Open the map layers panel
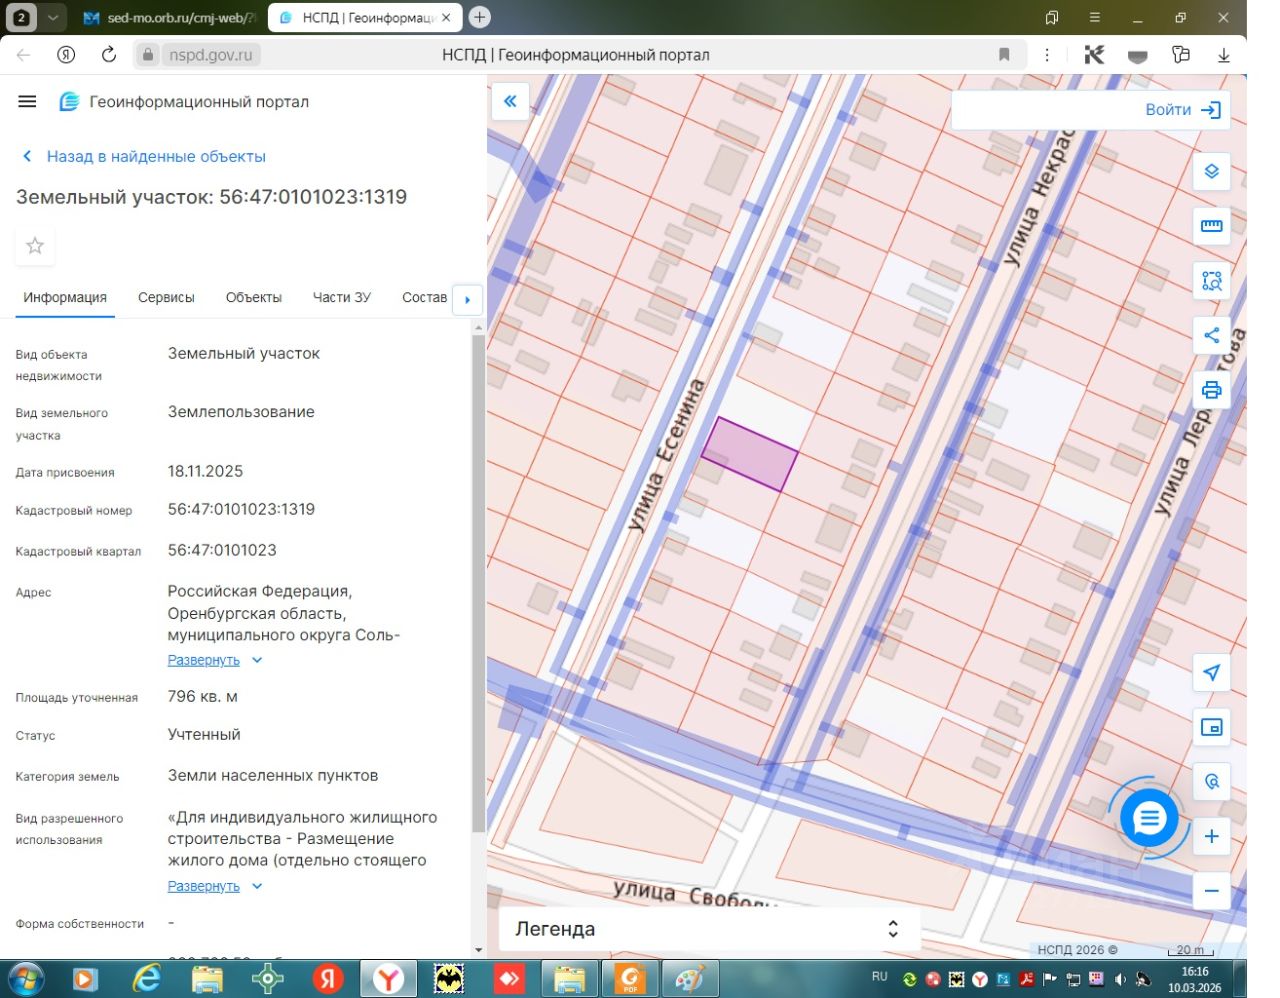This screenshot has width=1280, height=998. click(1211, 171)
